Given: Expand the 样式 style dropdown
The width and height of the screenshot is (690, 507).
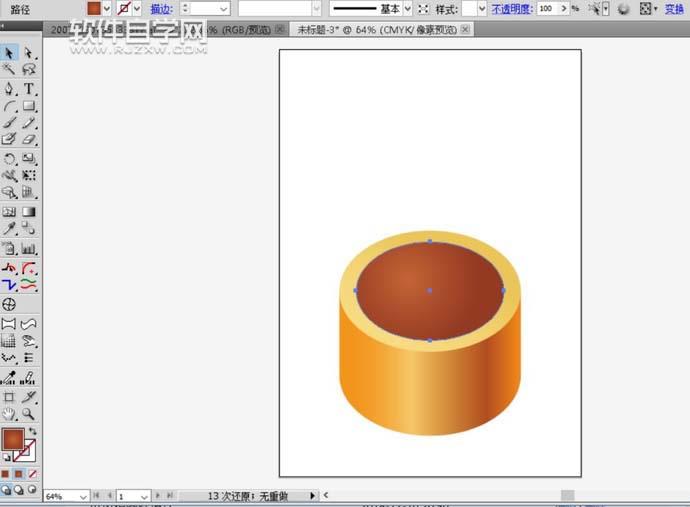Looking at the screenshot, I should 481,8.
